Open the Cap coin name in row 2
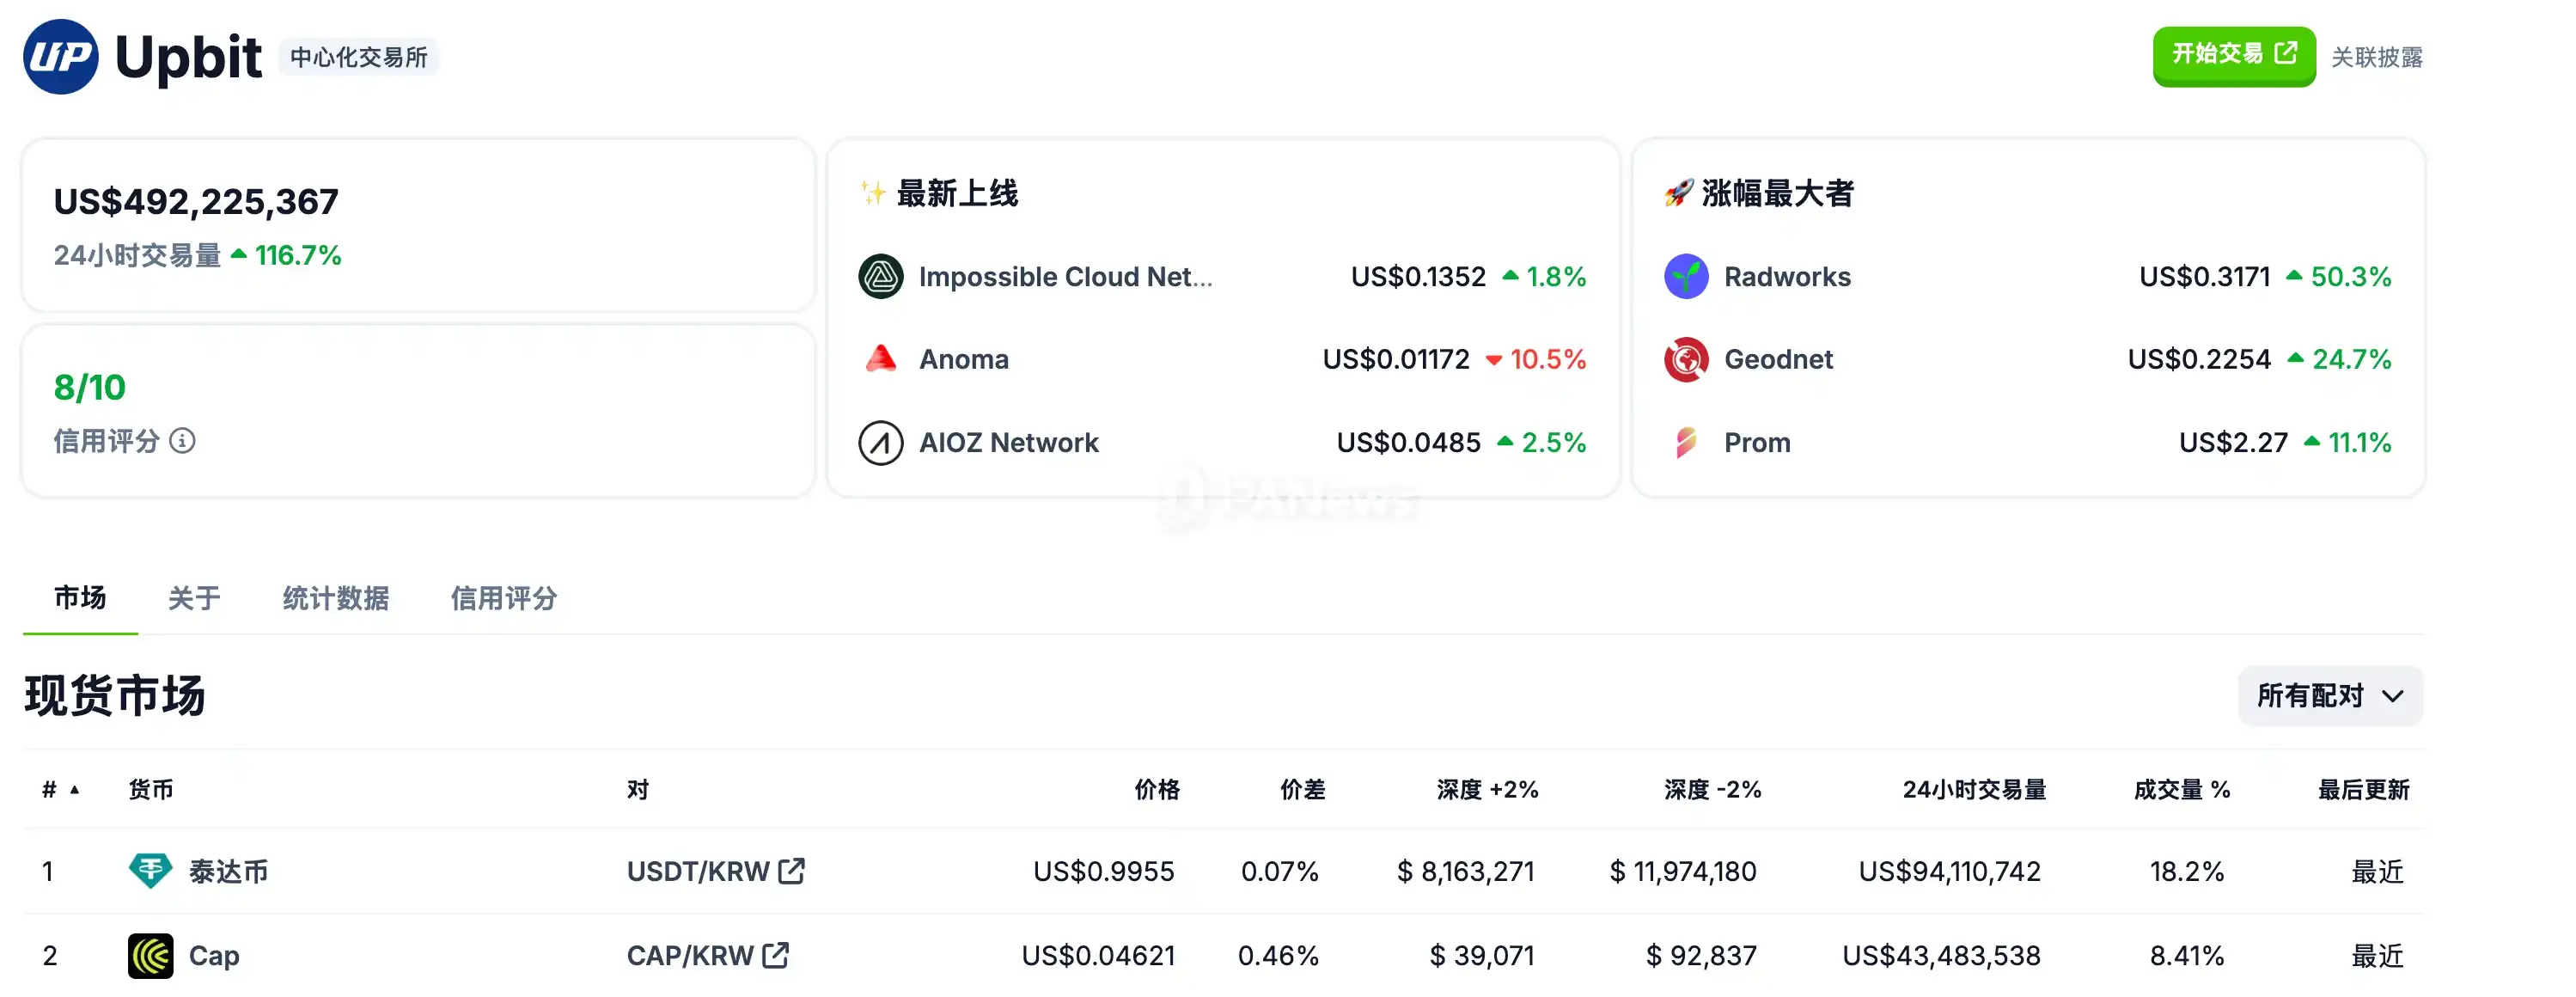 click(214, 956)
